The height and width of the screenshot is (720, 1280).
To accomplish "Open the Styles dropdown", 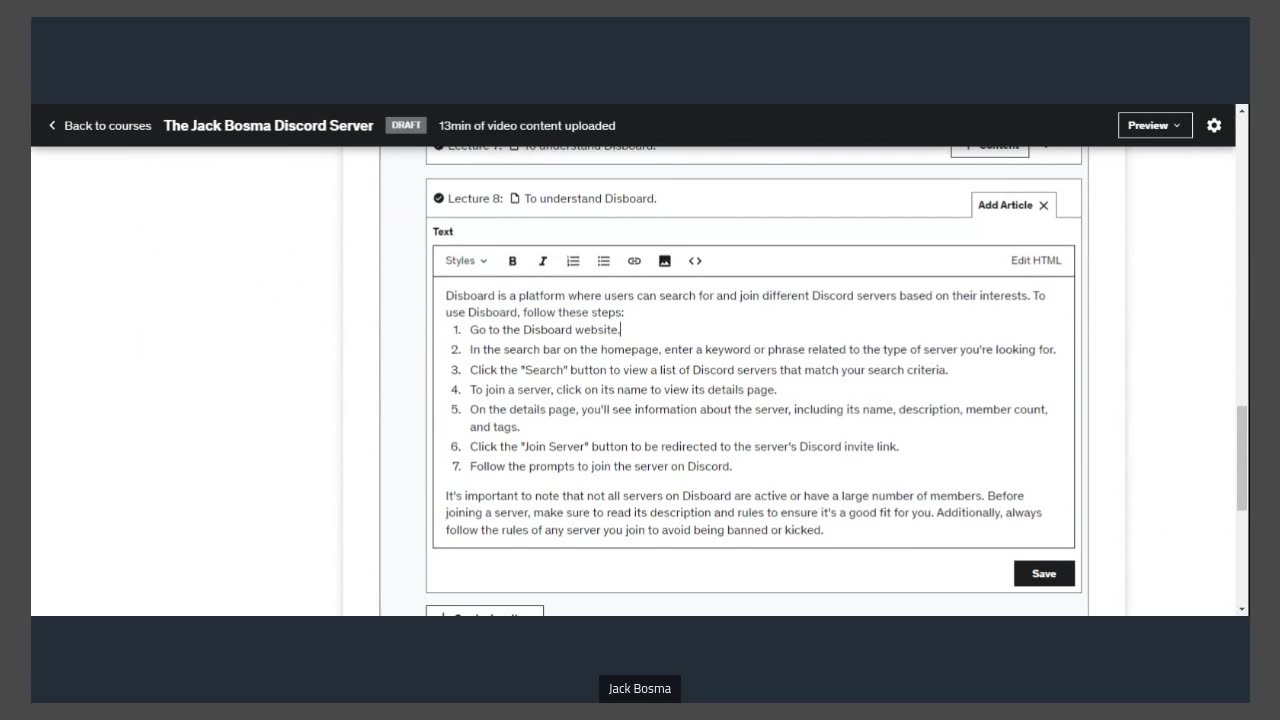I will (466, 261).
